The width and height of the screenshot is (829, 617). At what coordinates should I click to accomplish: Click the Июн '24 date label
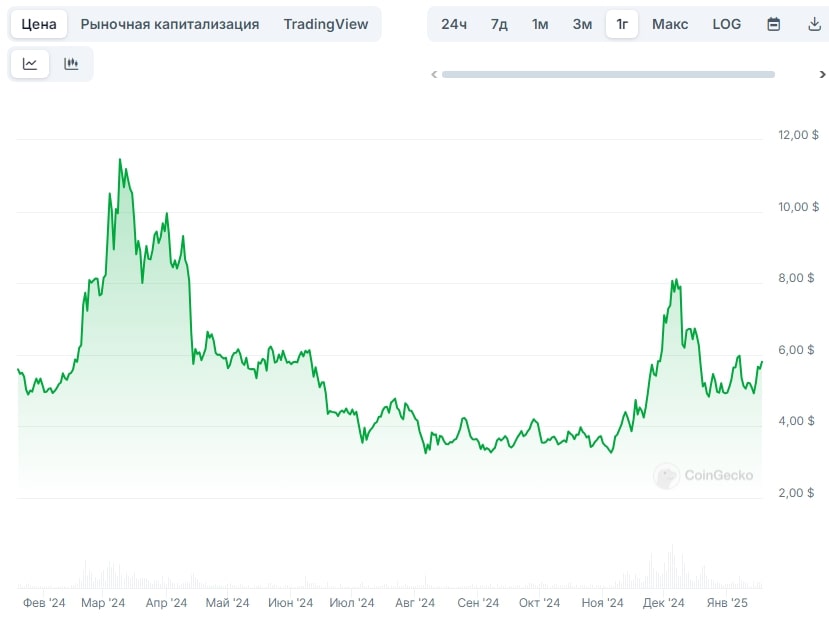tap(290, 603)
